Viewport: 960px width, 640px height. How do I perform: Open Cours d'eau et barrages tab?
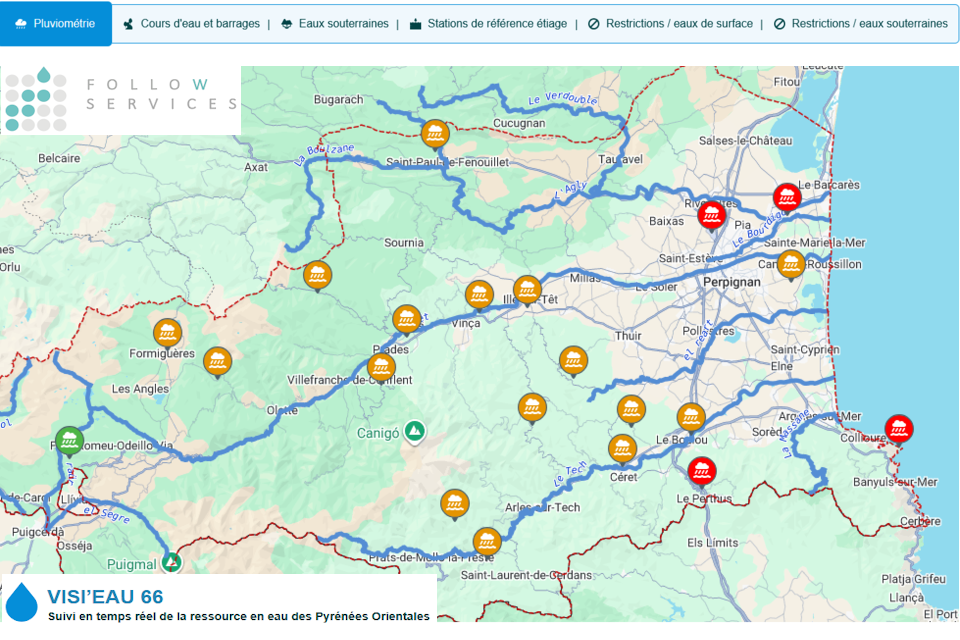[x=191, y=24]
